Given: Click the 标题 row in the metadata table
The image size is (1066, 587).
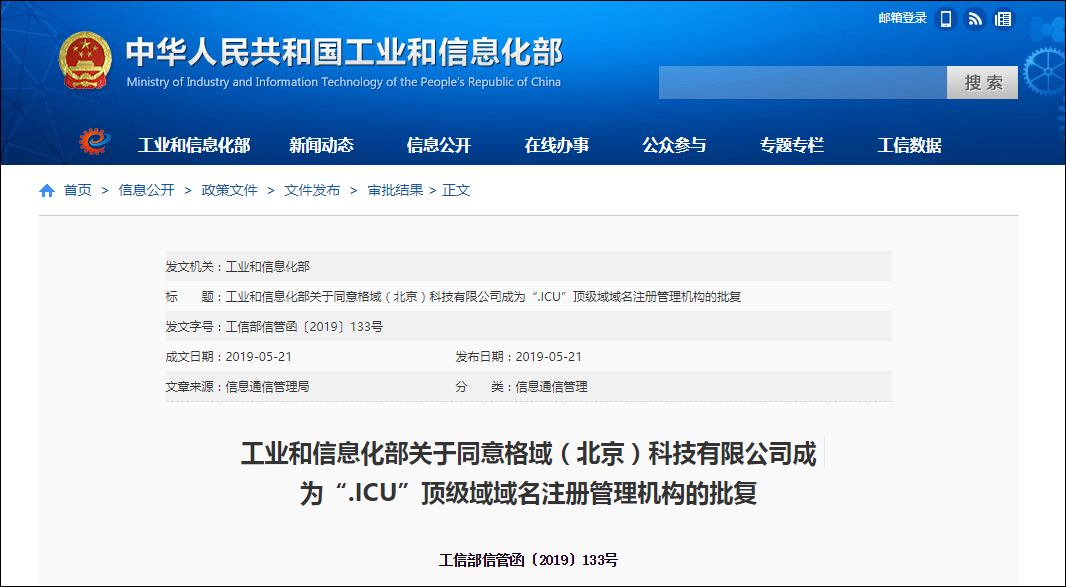Looking at the screenshot, I should pos(528,297).
